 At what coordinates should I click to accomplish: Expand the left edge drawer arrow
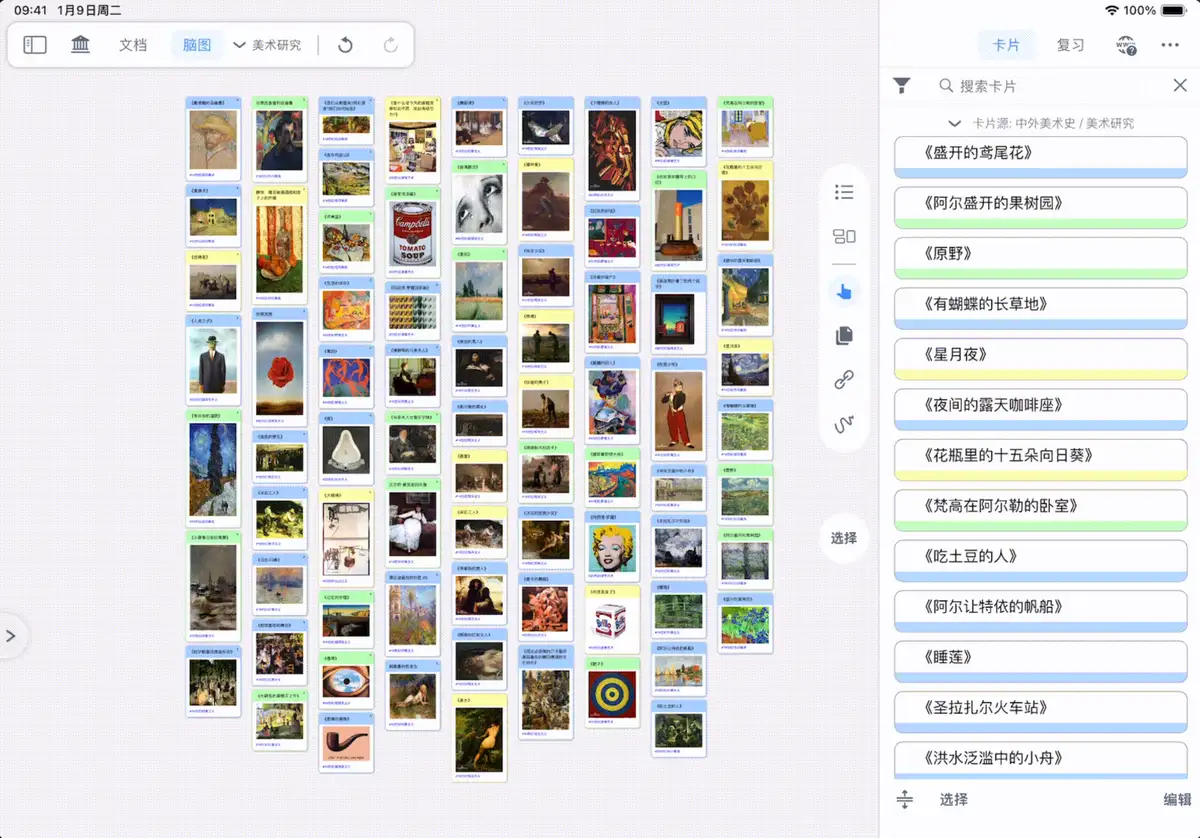[11, 635]
